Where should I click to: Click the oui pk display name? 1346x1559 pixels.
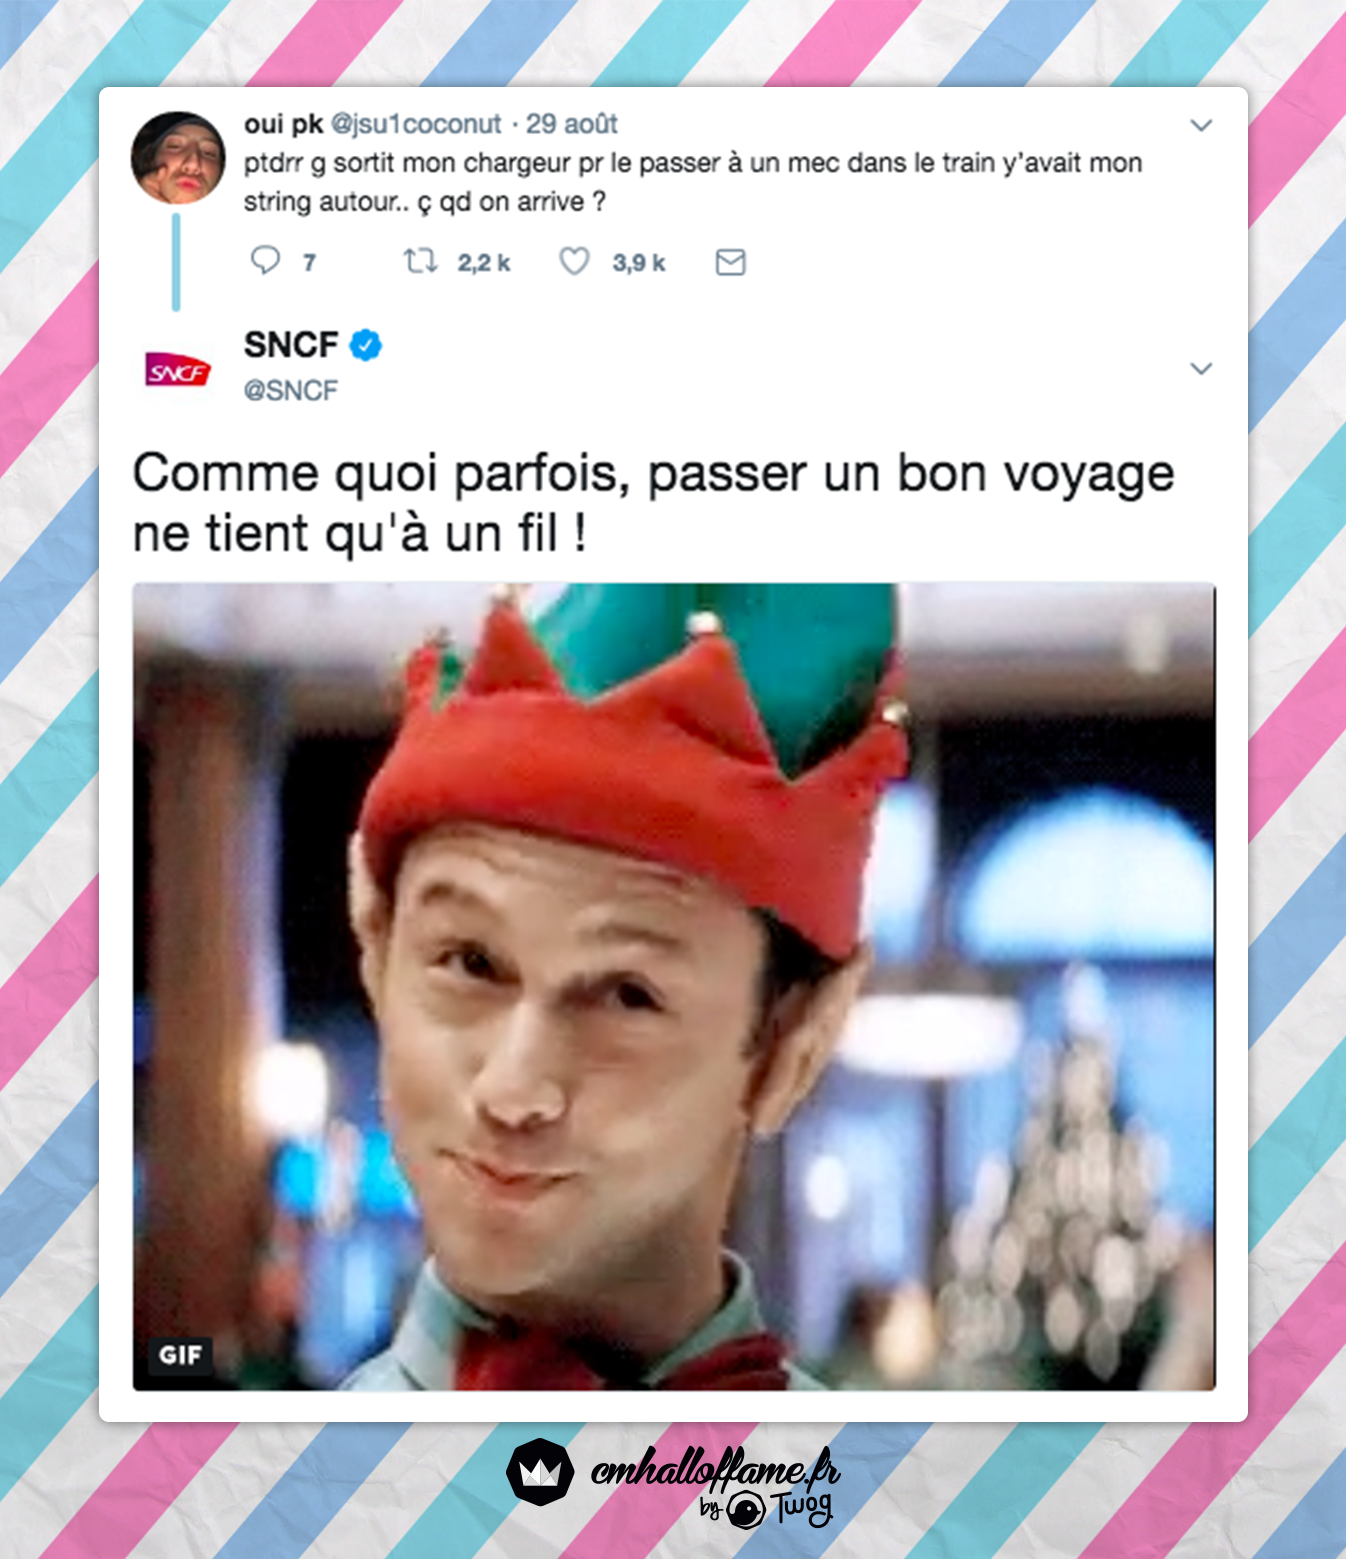click(x=283, y=124)
